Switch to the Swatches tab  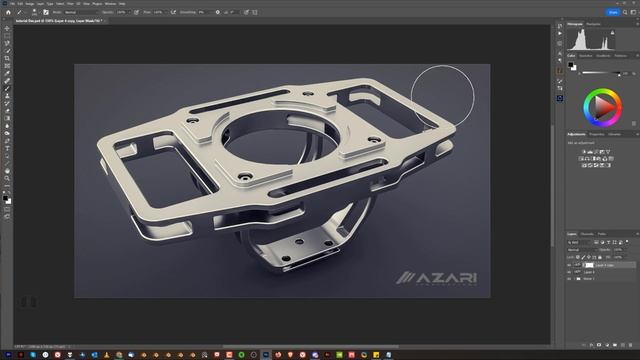pos(585,56)
